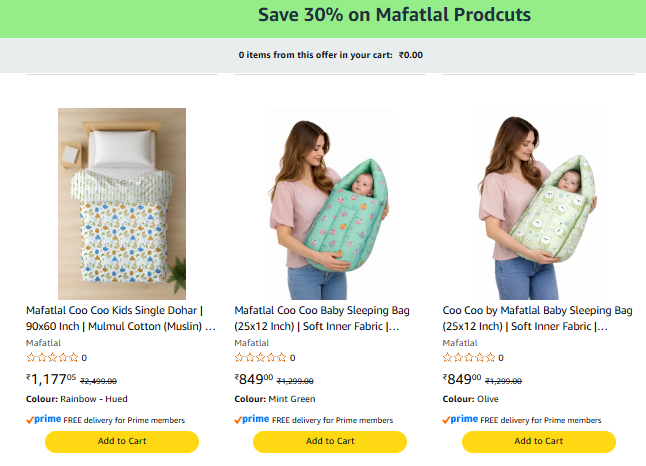Add the Mint Green sleeping bag to cart
The image size is (646, 466).
click(330, 441)
